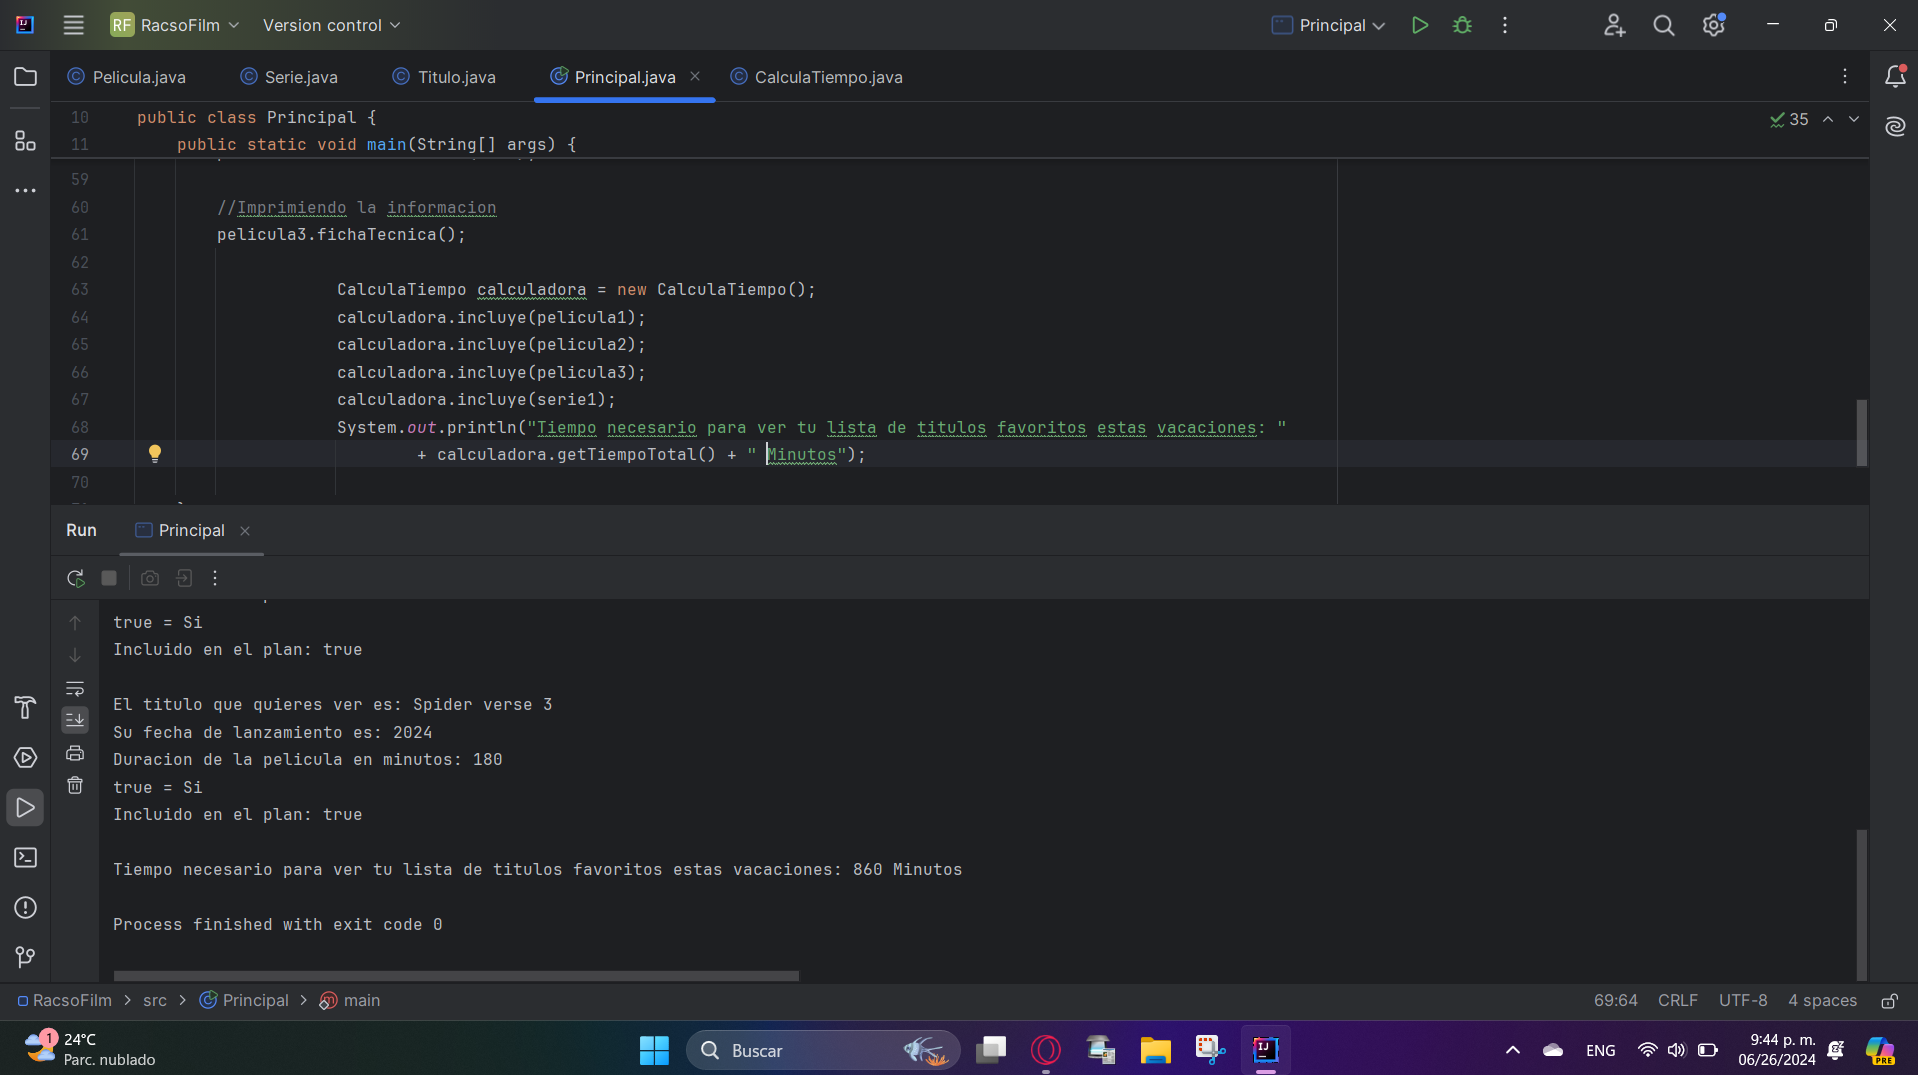Change UTF-8 file encoding
The height and width of the screenshot is (1075, 1918).
click(1743, 1000)
